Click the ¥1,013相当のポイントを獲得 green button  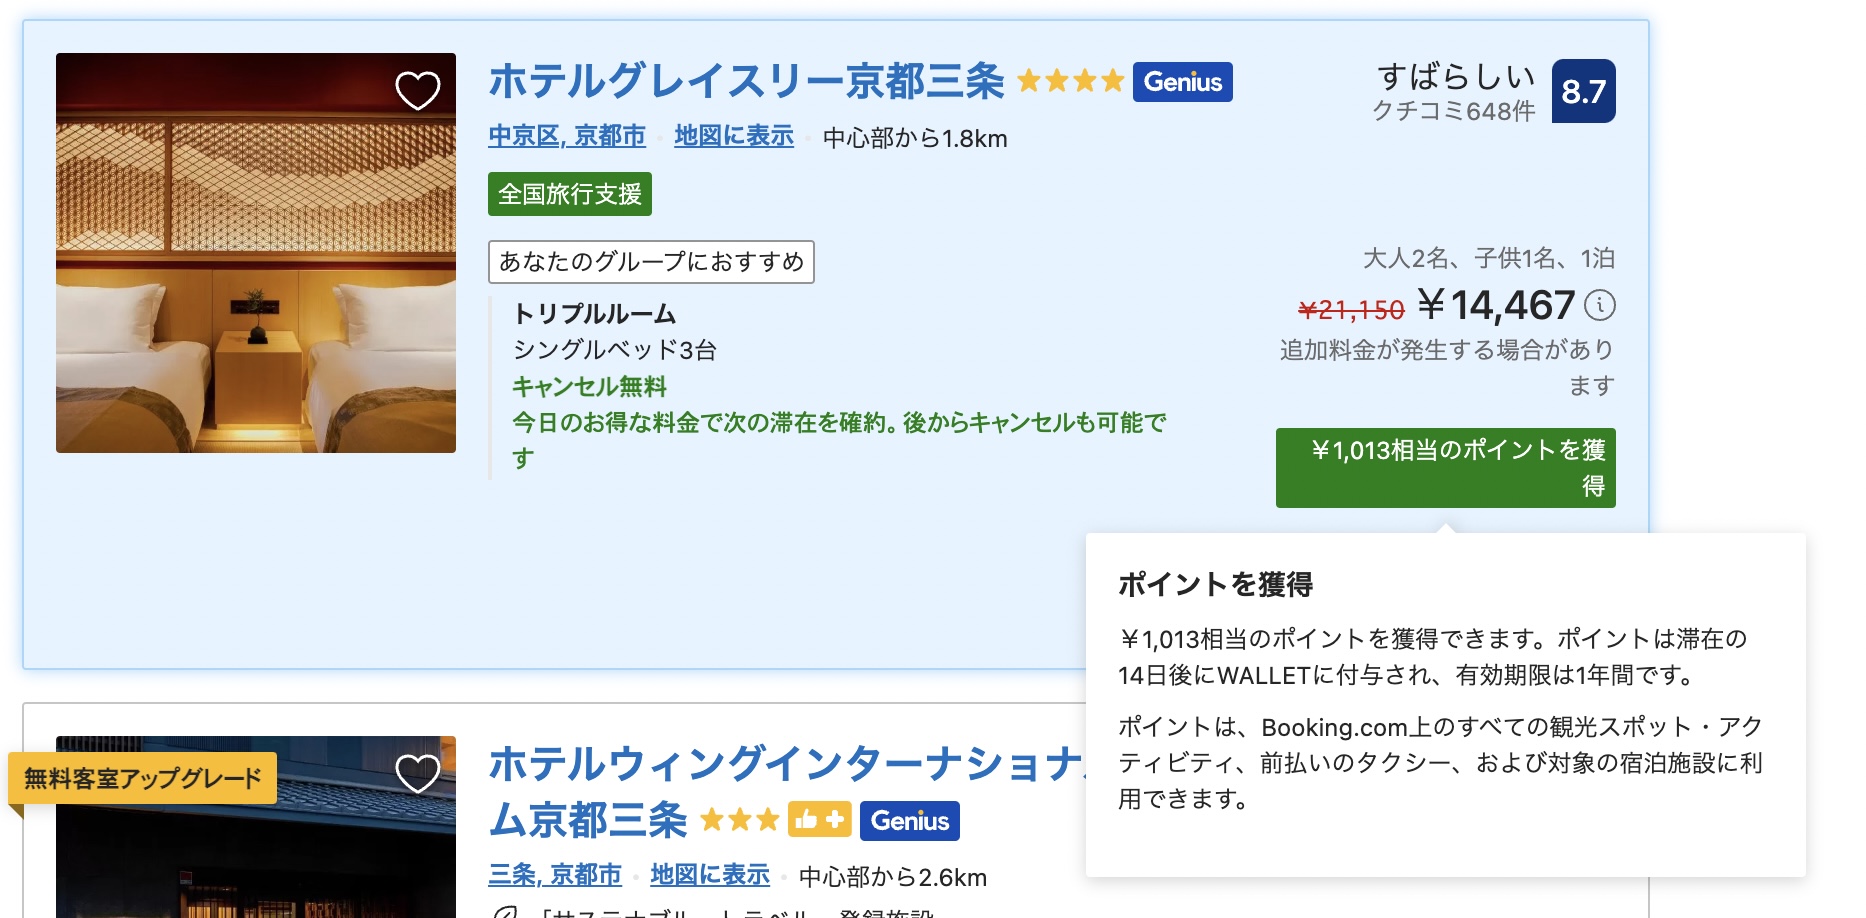click(1444, 468)
